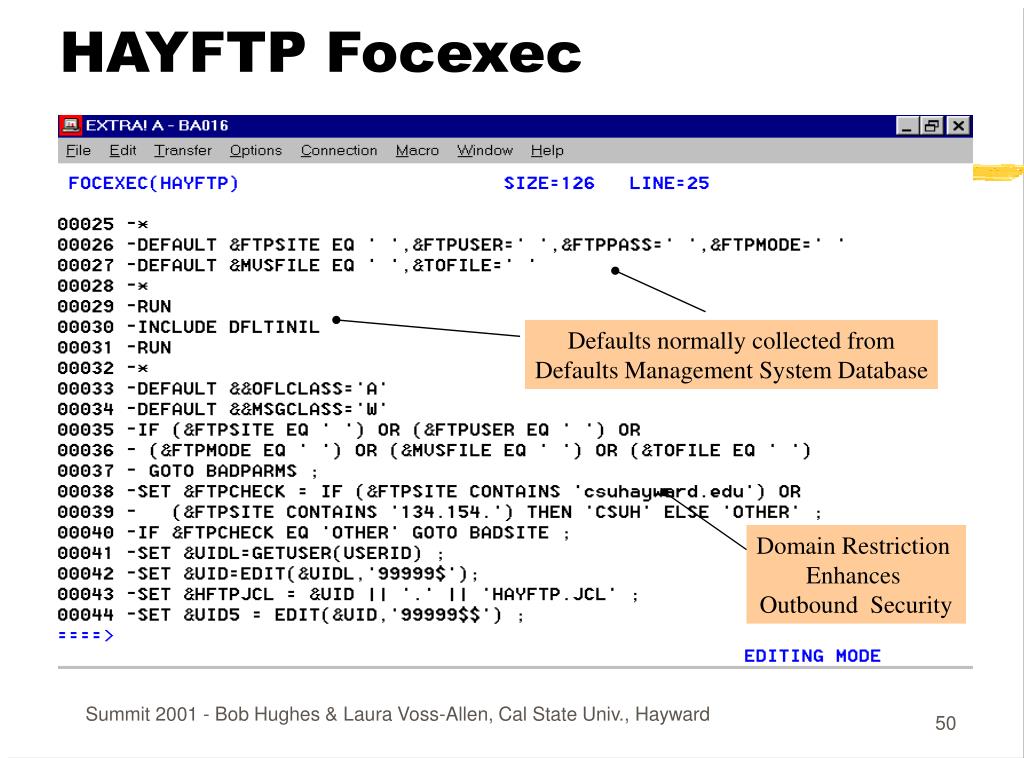This screenshot has width=1024, height=758.
Task: Select line 00043 -SET &HFTPJCL
Action: pos(348,595)
